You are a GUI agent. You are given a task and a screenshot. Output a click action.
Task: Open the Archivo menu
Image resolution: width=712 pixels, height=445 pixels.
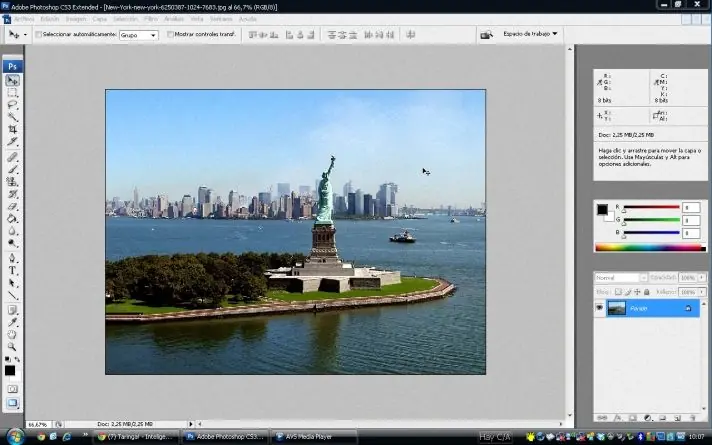24,19
